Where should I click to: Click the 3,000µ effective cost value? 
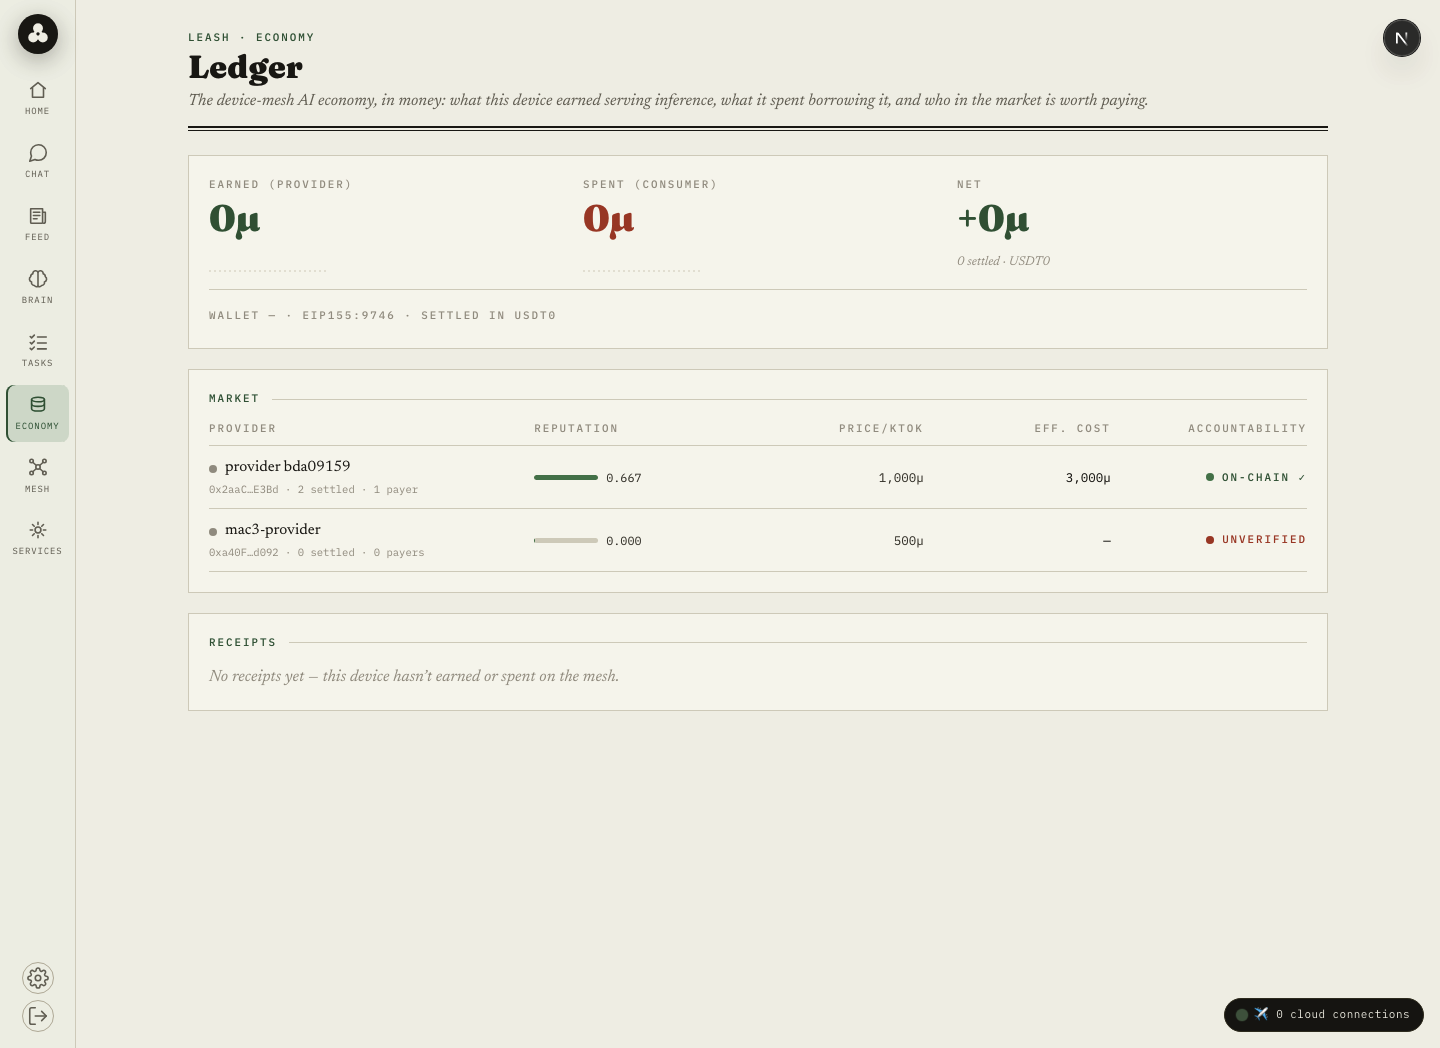point(1088,478)
